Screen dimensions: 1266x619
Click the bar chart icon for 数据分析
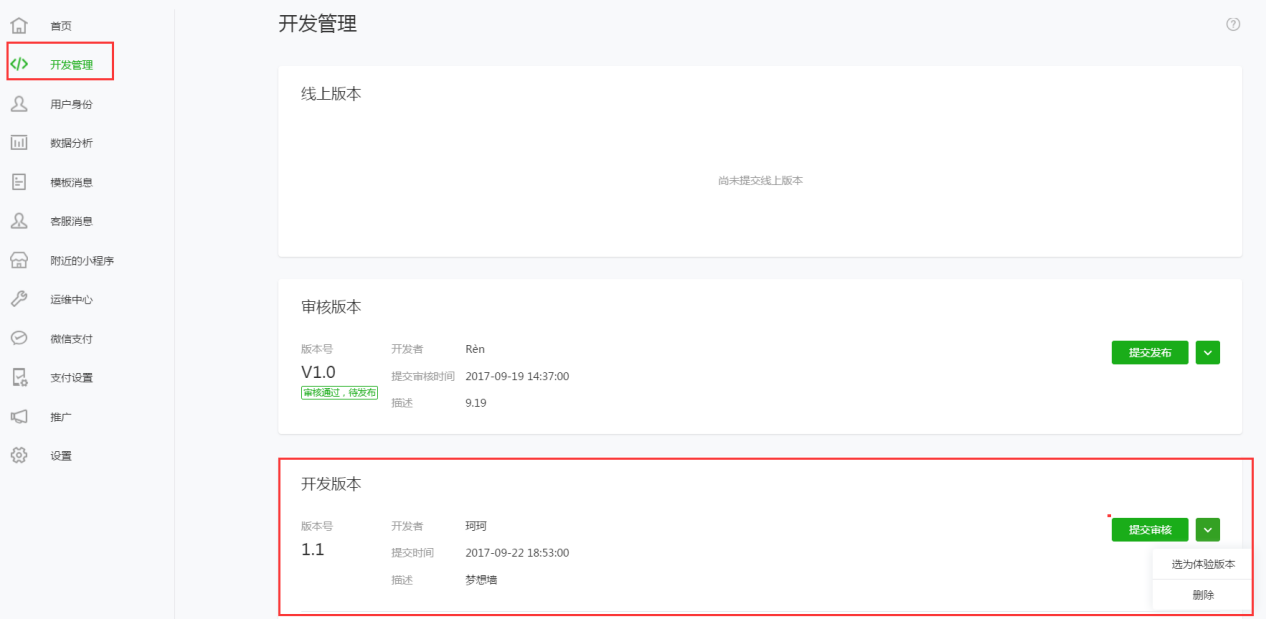[x=19, y=142]
